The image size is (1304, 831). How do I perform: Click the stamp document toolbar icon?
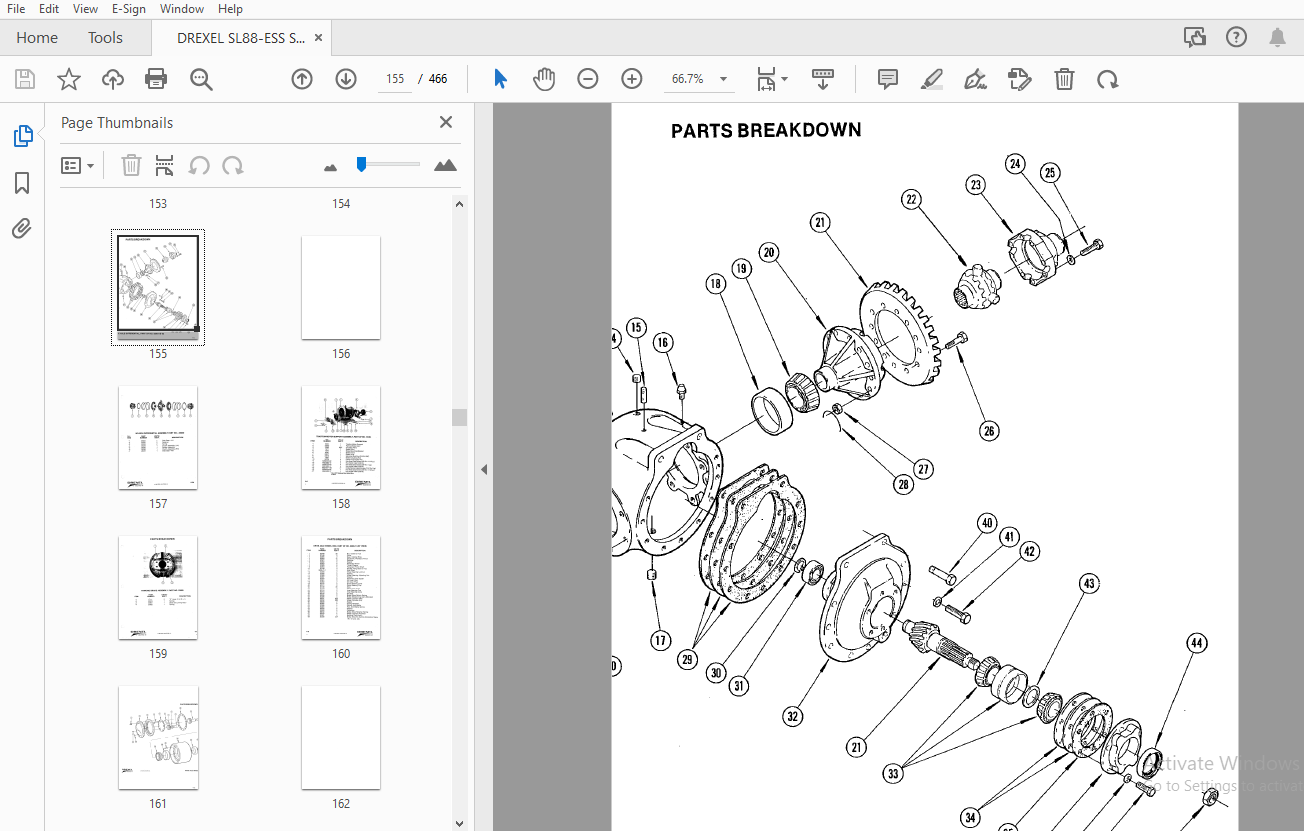click(1020, 79)
